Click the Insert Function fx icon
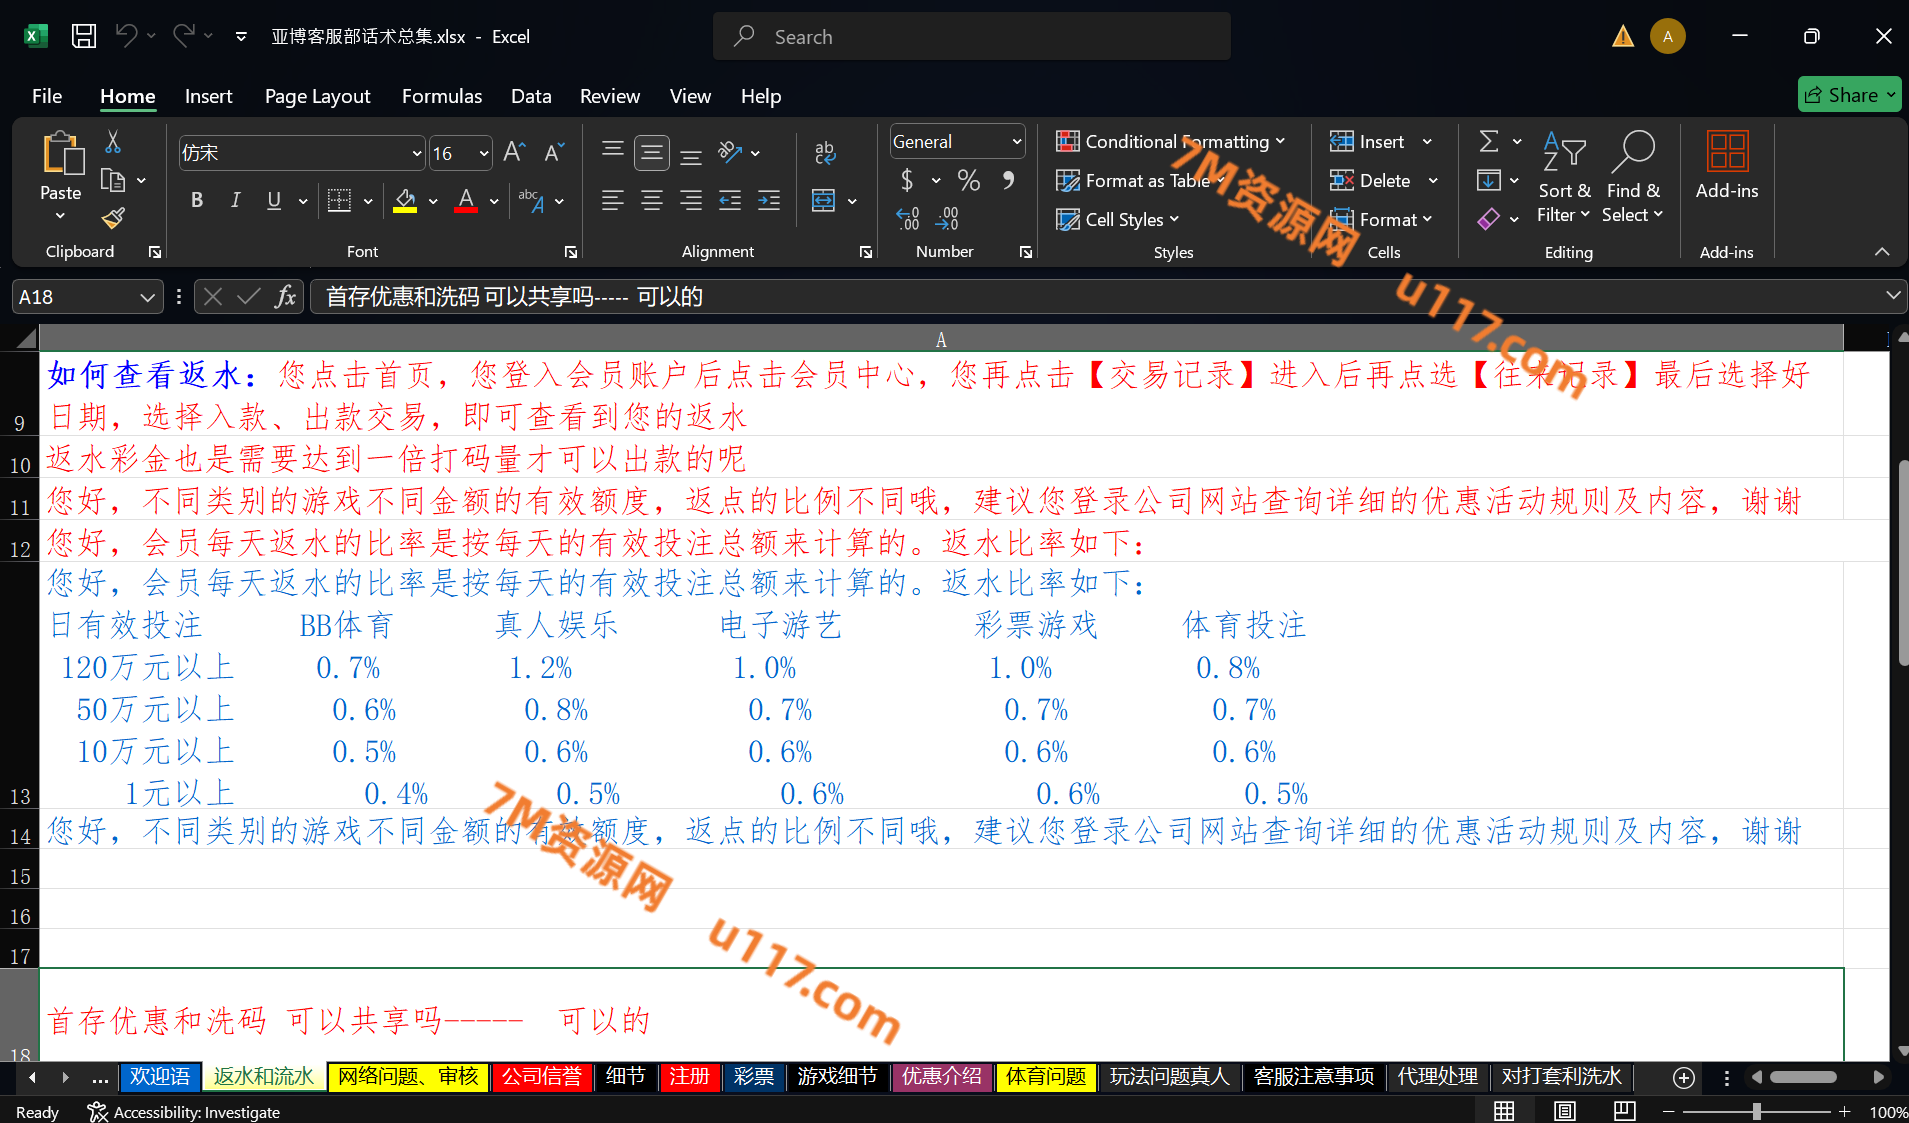Image resolution: width=1909 pixels, height=1123 pixels. click(285, 297)
